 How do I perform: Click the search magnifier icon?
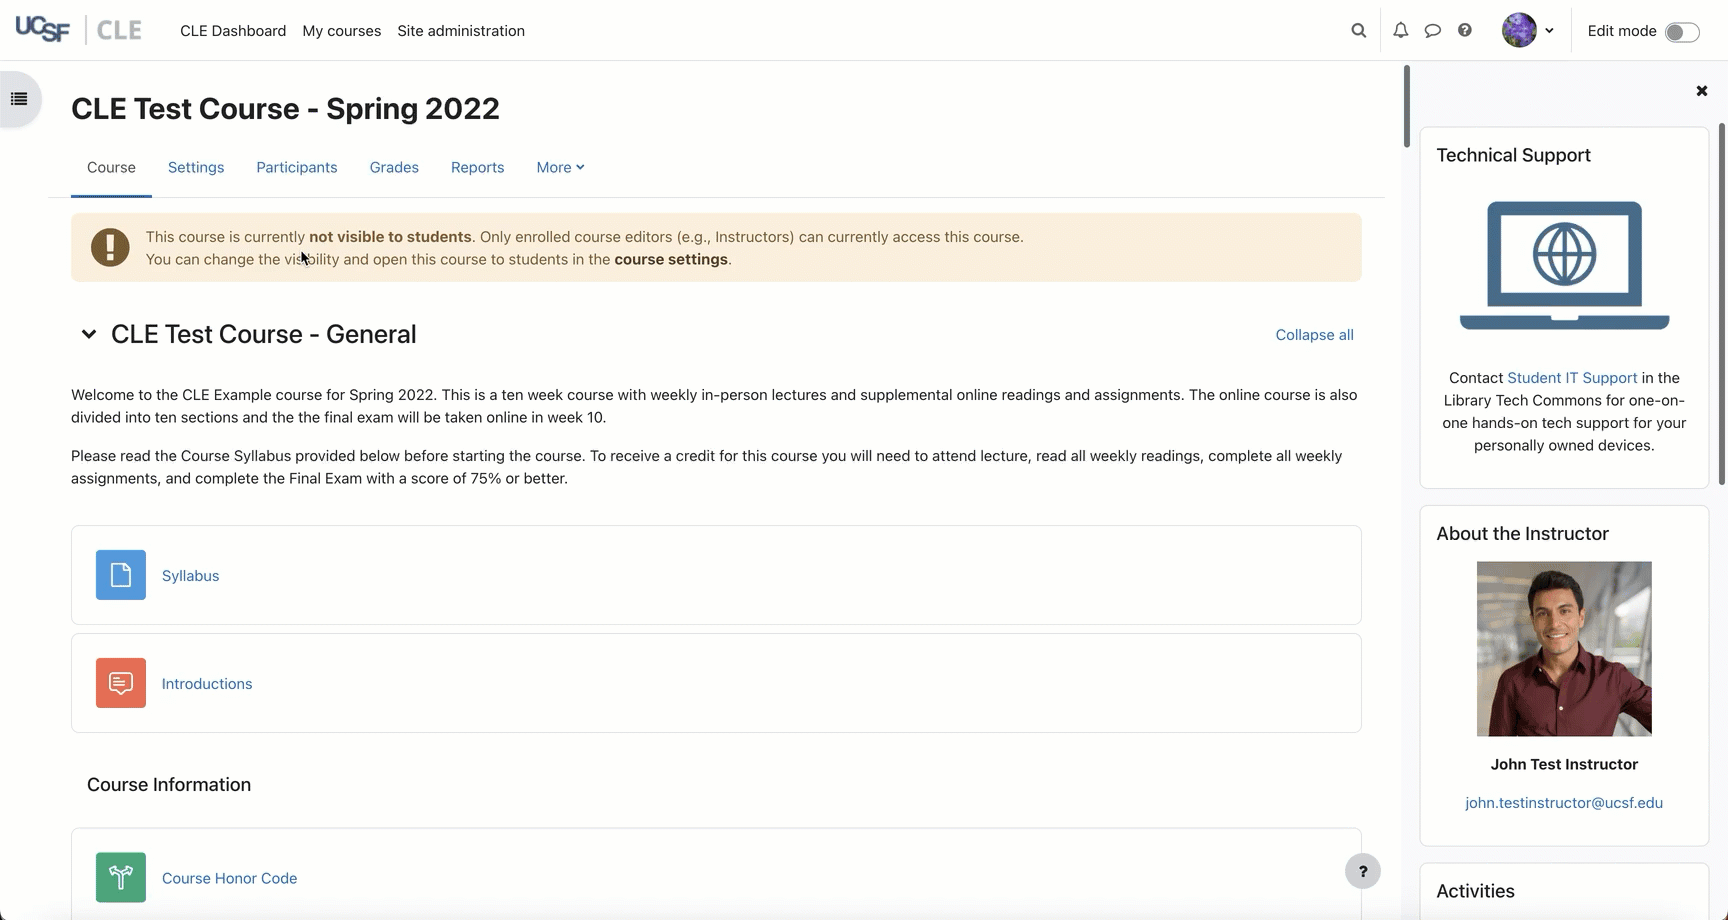(x=1358, y=31)
